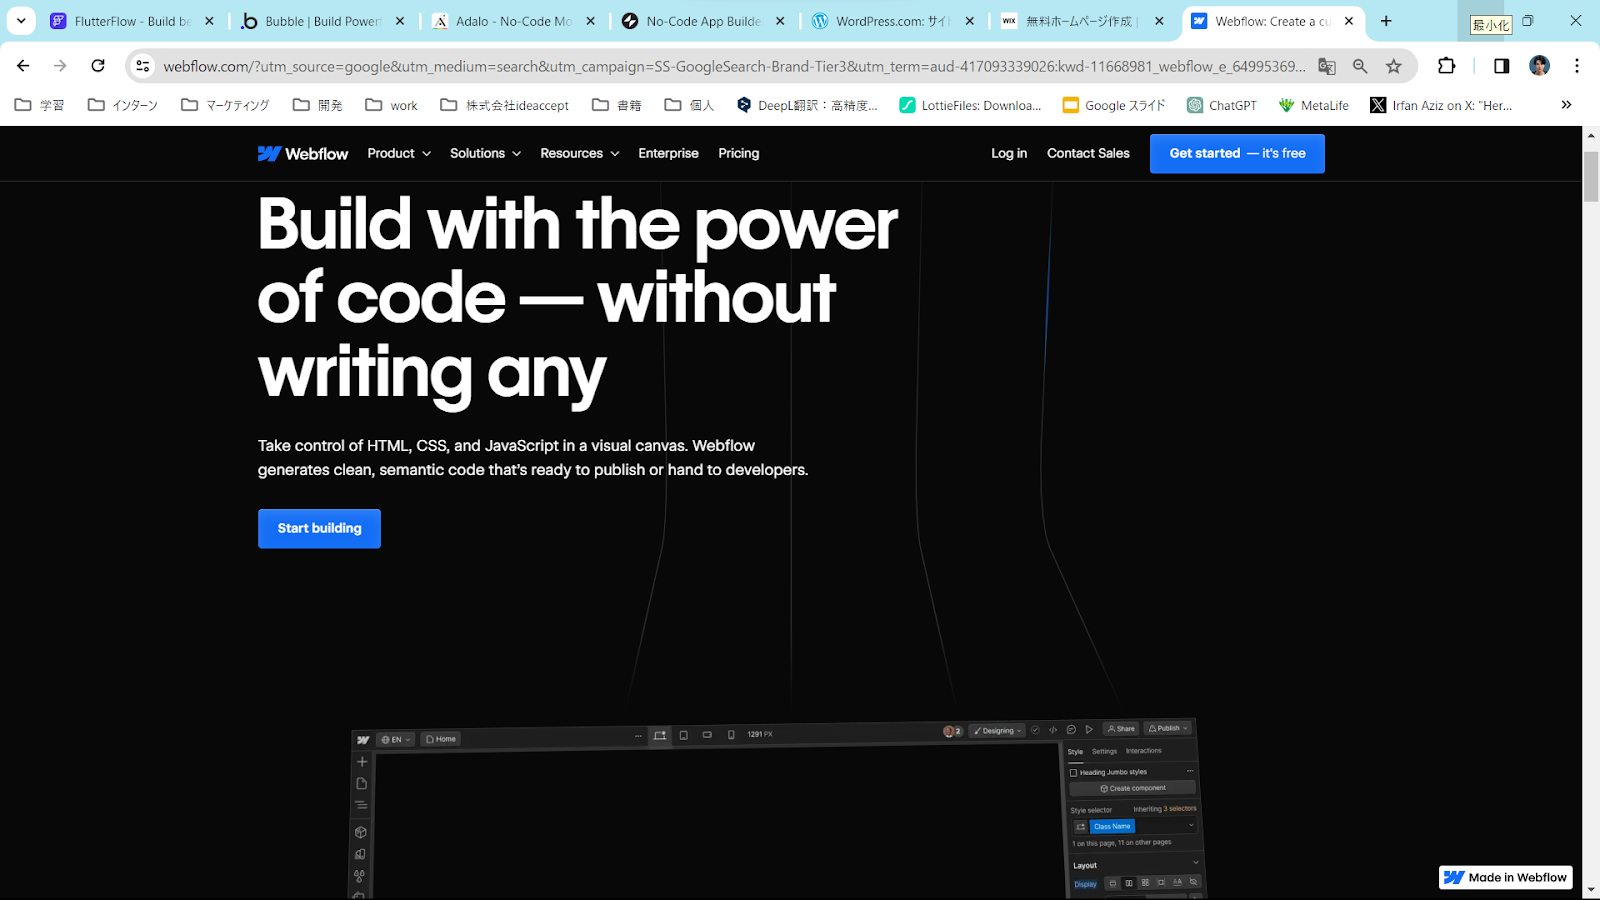Open the Navigator icon in Designer sidebar
The image size is (1600, 900).
361,805
